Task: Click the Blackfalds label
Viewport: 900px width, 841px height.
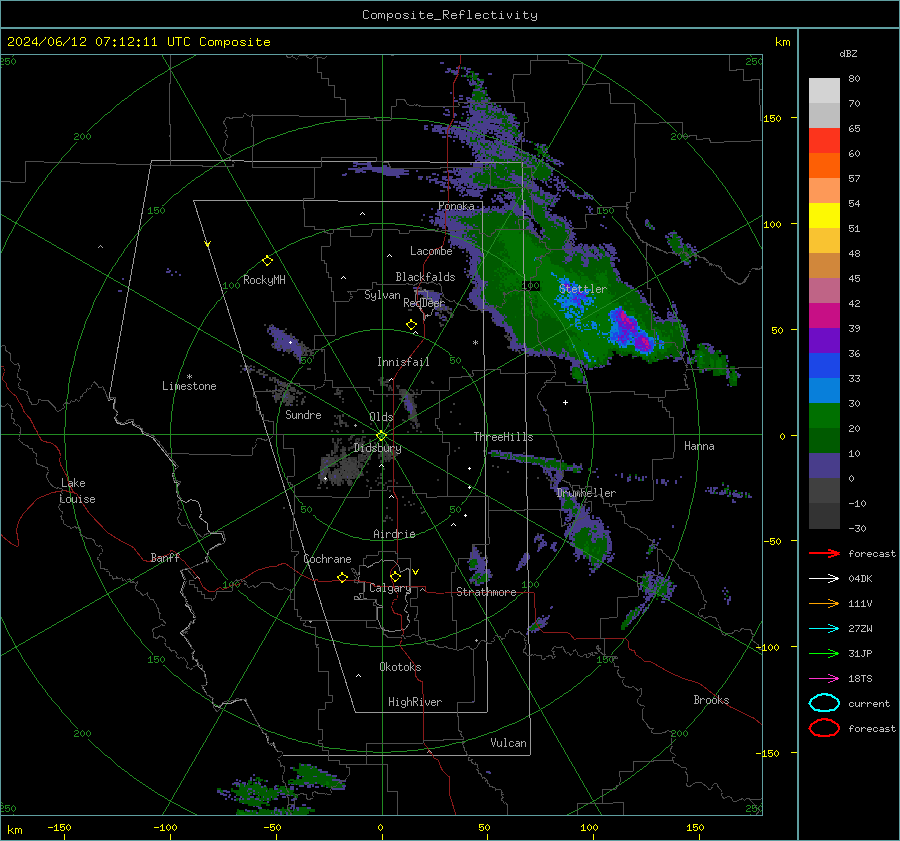Action: (x=425, y=277)
